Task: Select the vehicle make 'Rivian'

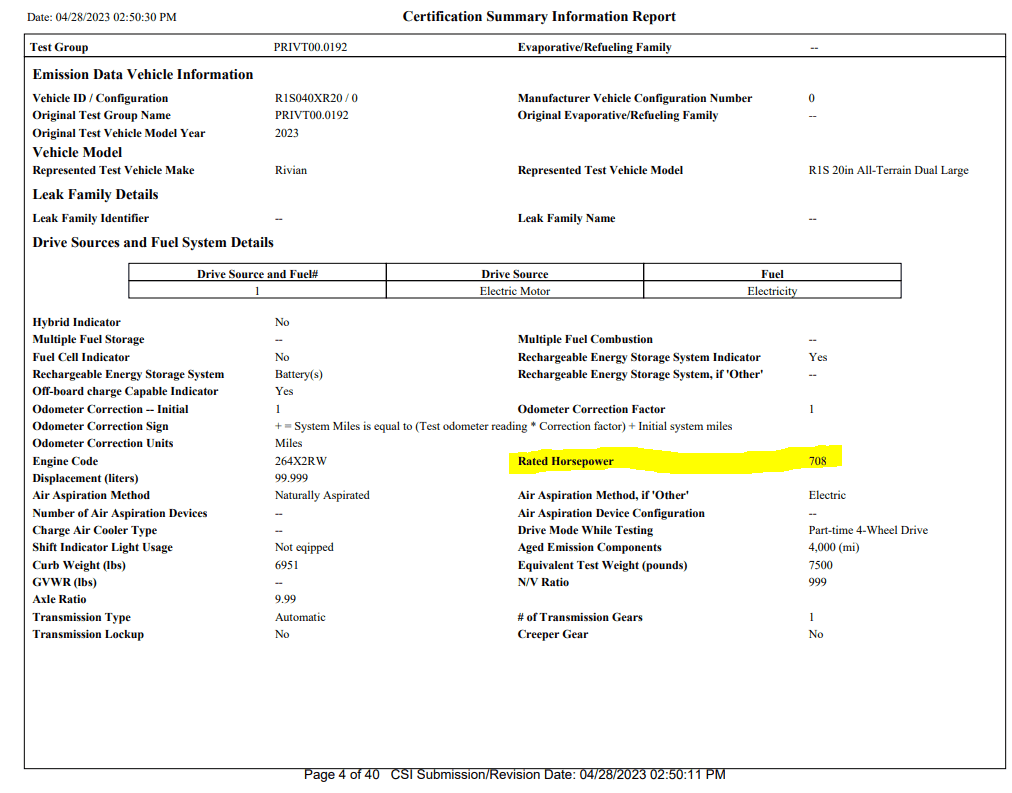Action: tap(291, 170)
